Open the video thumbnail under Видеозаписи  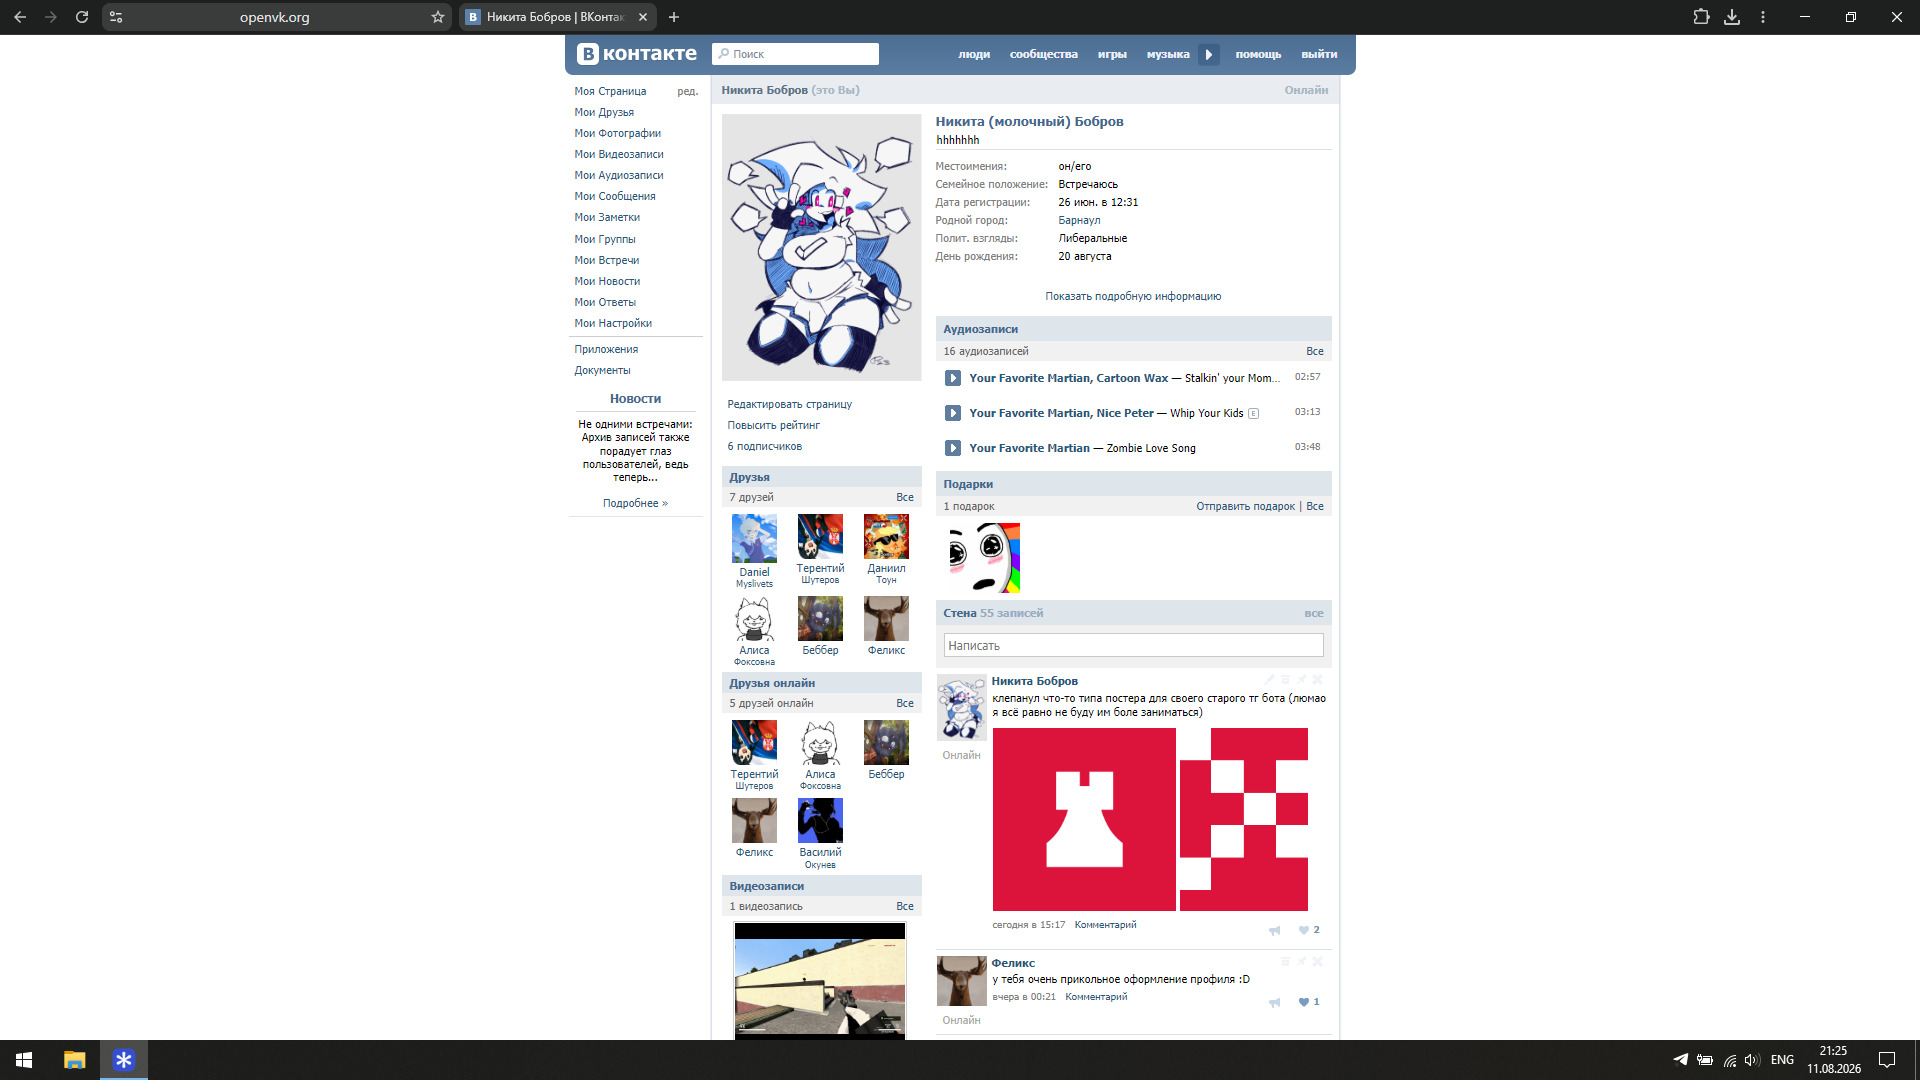point(820,981)
